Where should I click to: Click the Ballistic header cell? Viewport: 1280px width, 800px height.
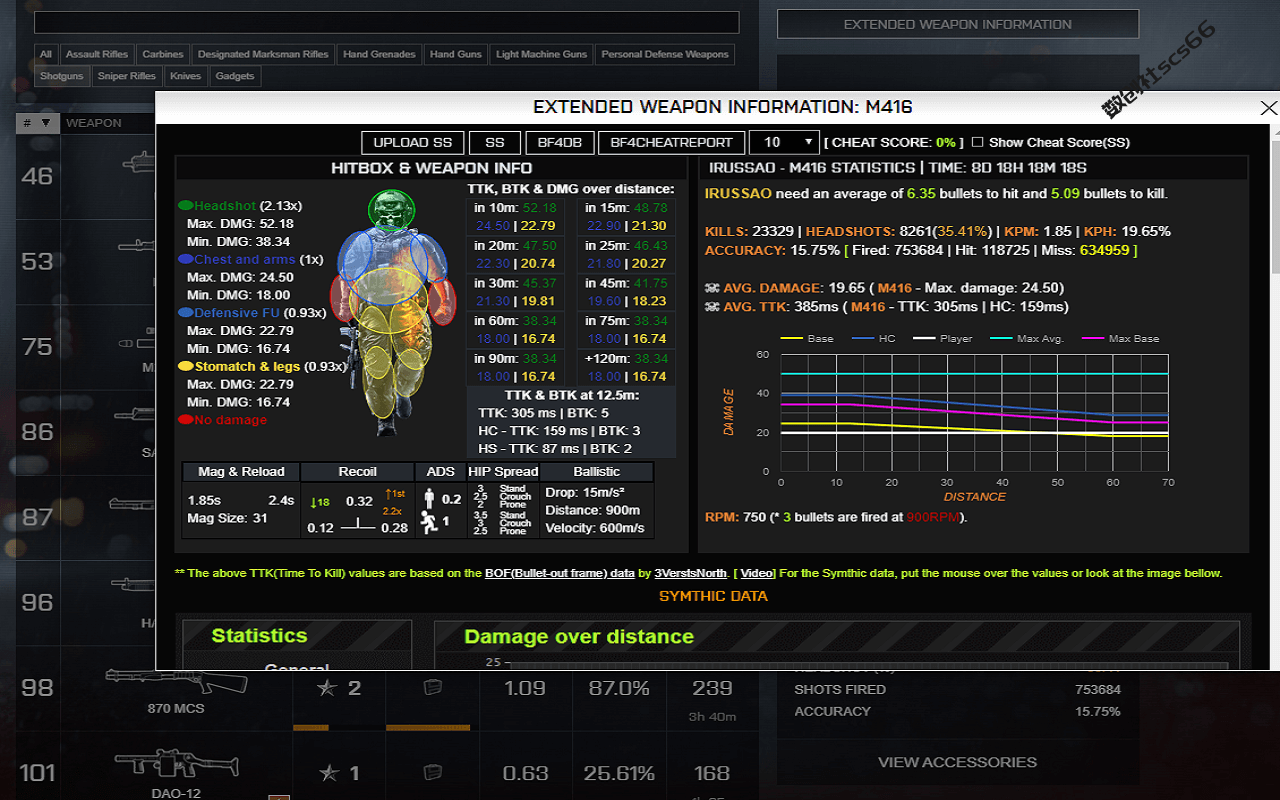tap(597, 471)
